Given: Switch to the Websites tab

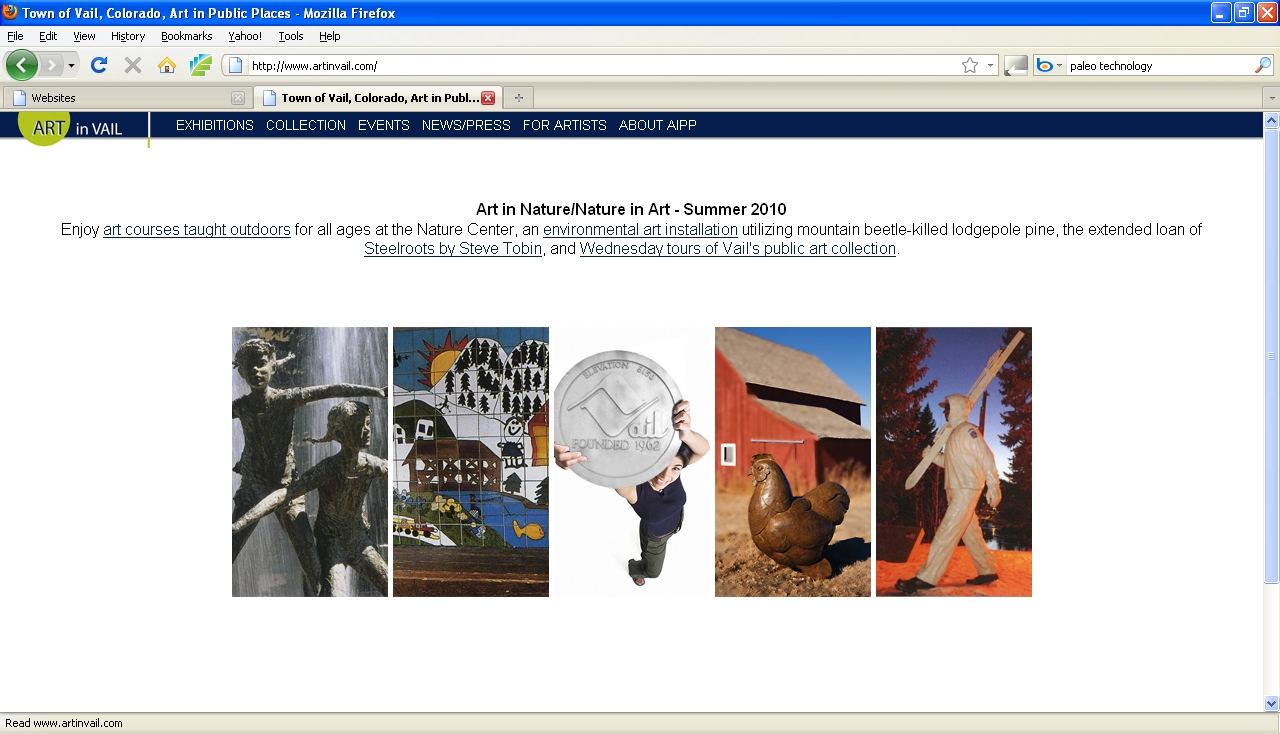Looking at the screenshot, I should (126, 98).
